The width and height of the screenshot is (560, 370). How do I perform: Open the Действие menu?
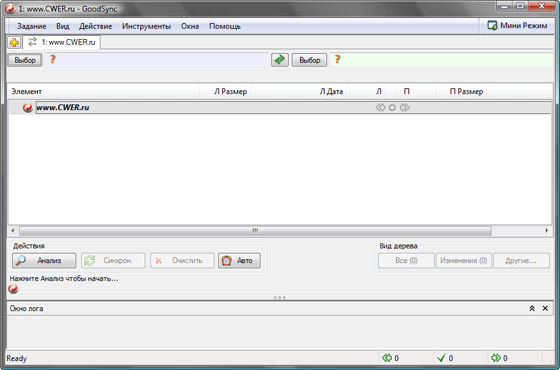point(95,26)
